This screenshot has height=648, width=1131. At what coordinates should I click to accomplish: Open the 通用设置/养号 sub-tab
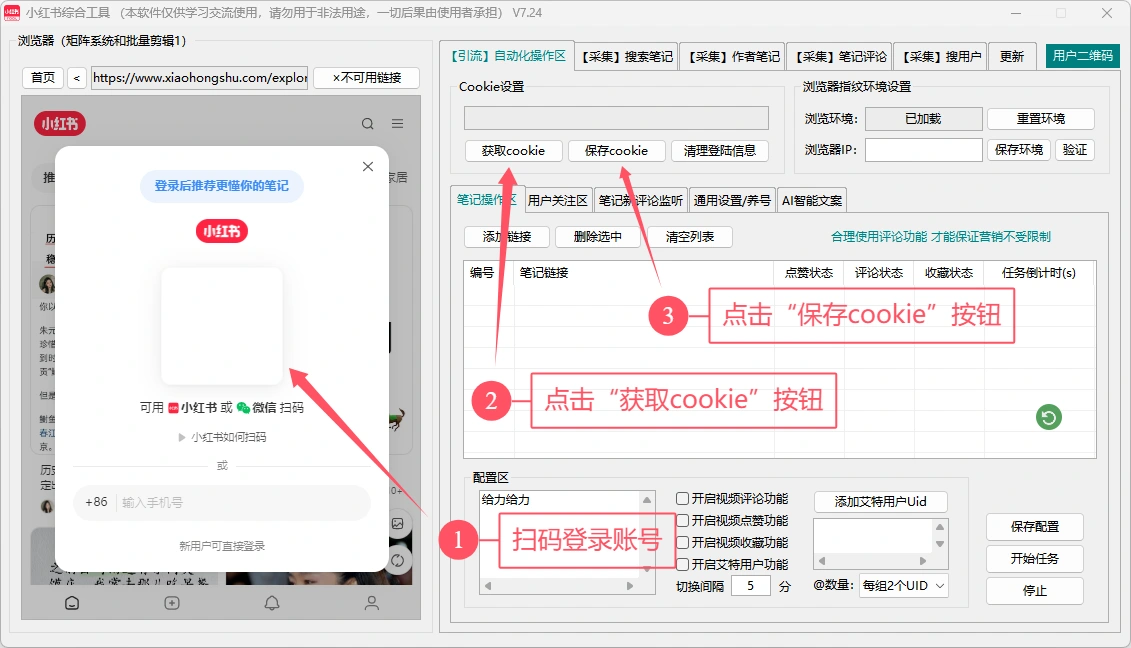click(x=732, y=201)
